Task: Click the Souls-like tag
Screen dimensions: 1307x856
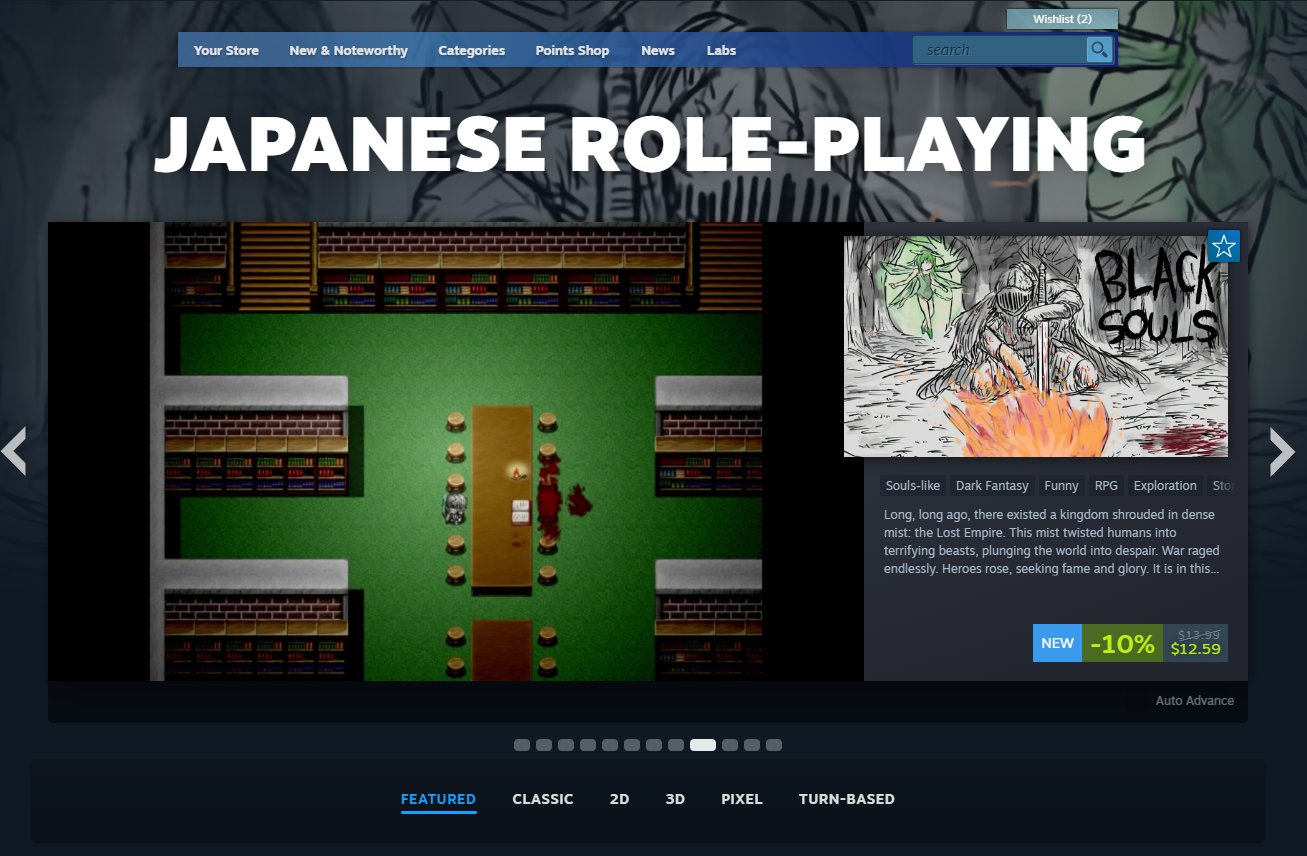Action: [x=913, y=486]
